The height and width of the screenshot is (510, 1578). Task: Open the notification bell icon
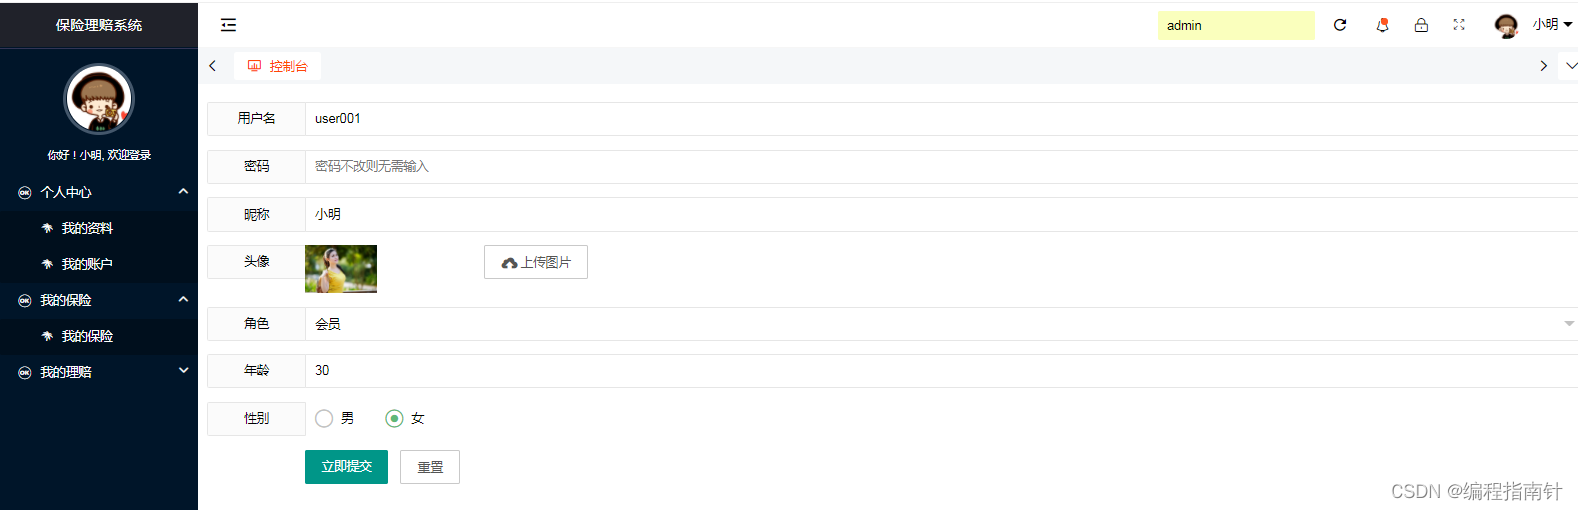point(1382,25)
